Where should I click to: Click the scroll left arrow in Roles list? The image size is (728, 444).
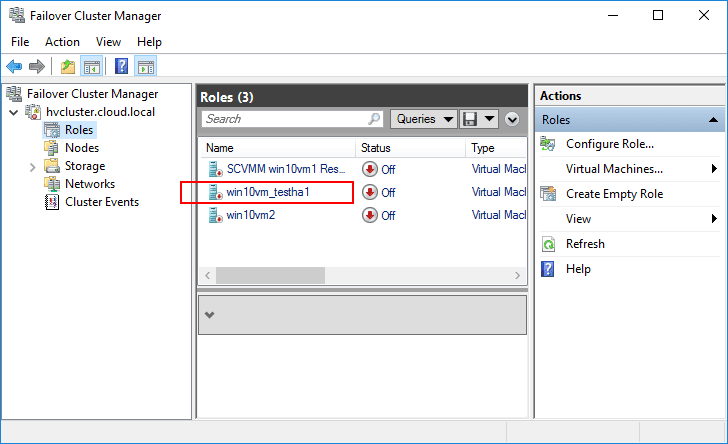coord(208,275)
